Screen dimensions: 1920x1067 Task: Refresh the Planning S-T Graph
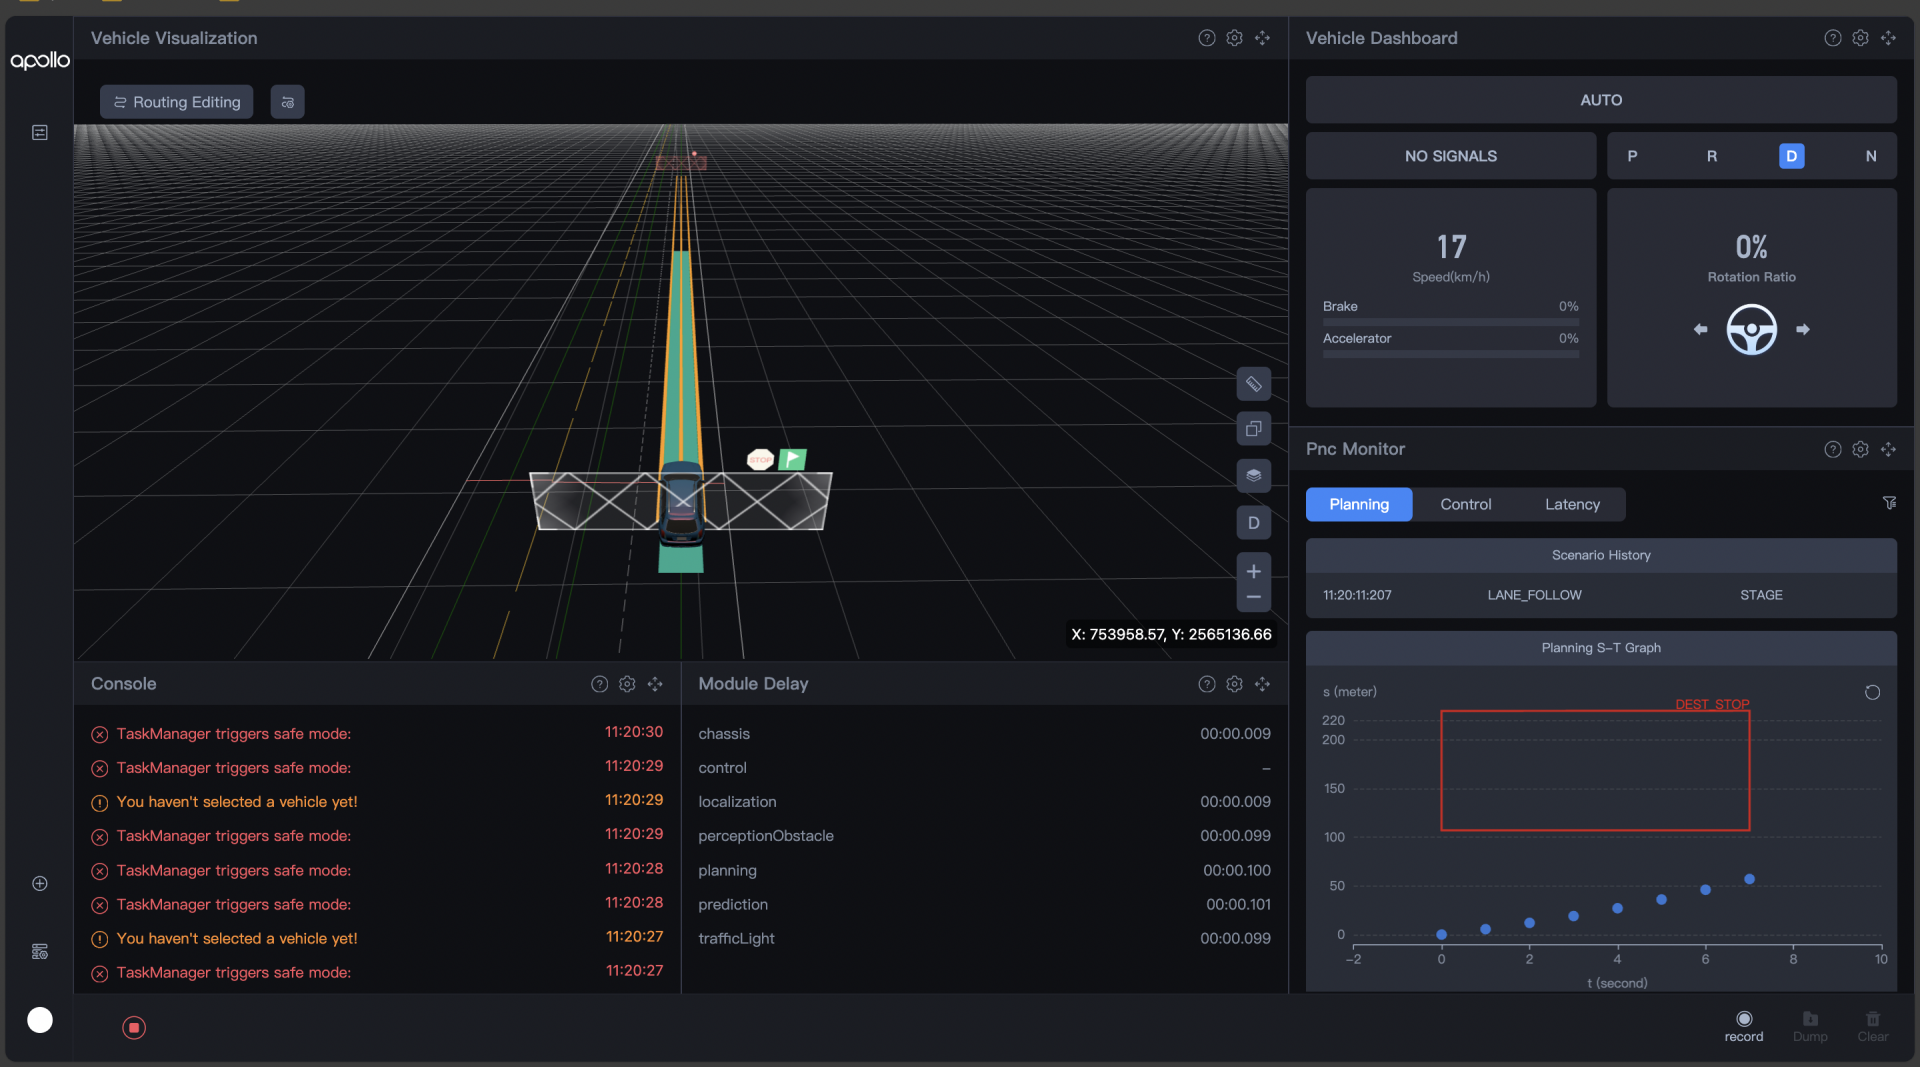click(x=1872, y=693)
